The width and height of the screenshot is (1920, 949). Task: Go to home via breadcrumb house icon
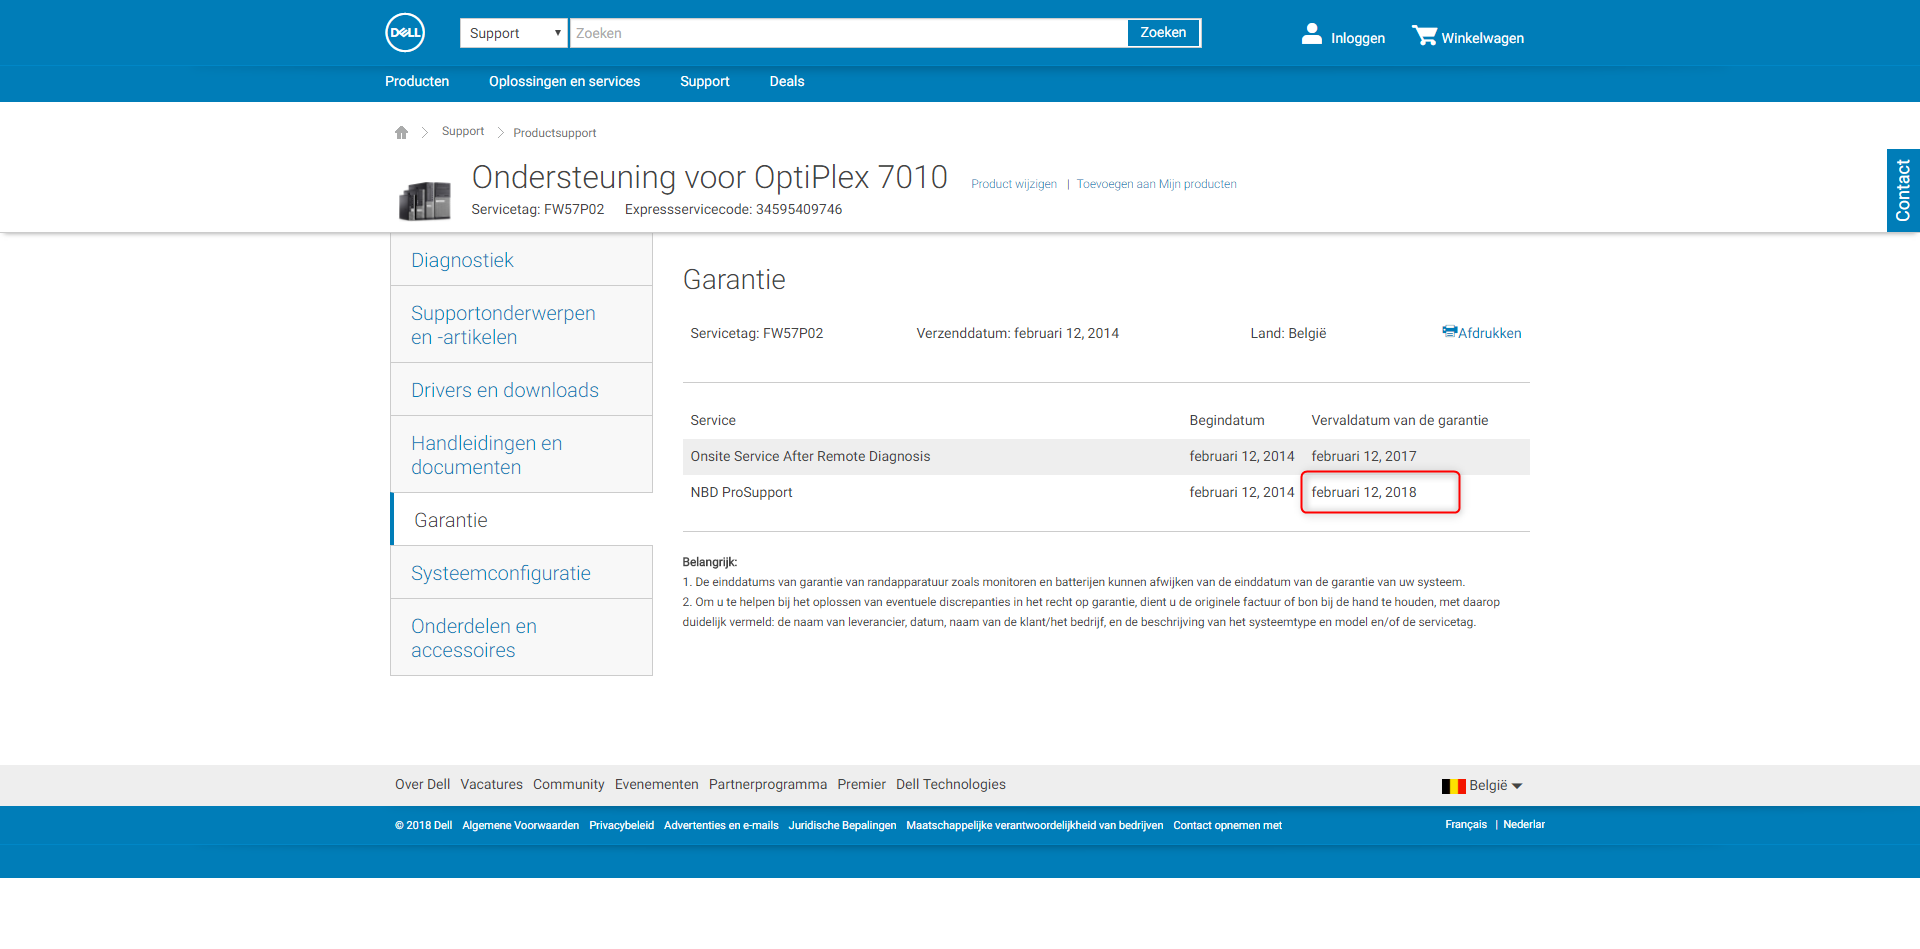[x=401, y=132]
